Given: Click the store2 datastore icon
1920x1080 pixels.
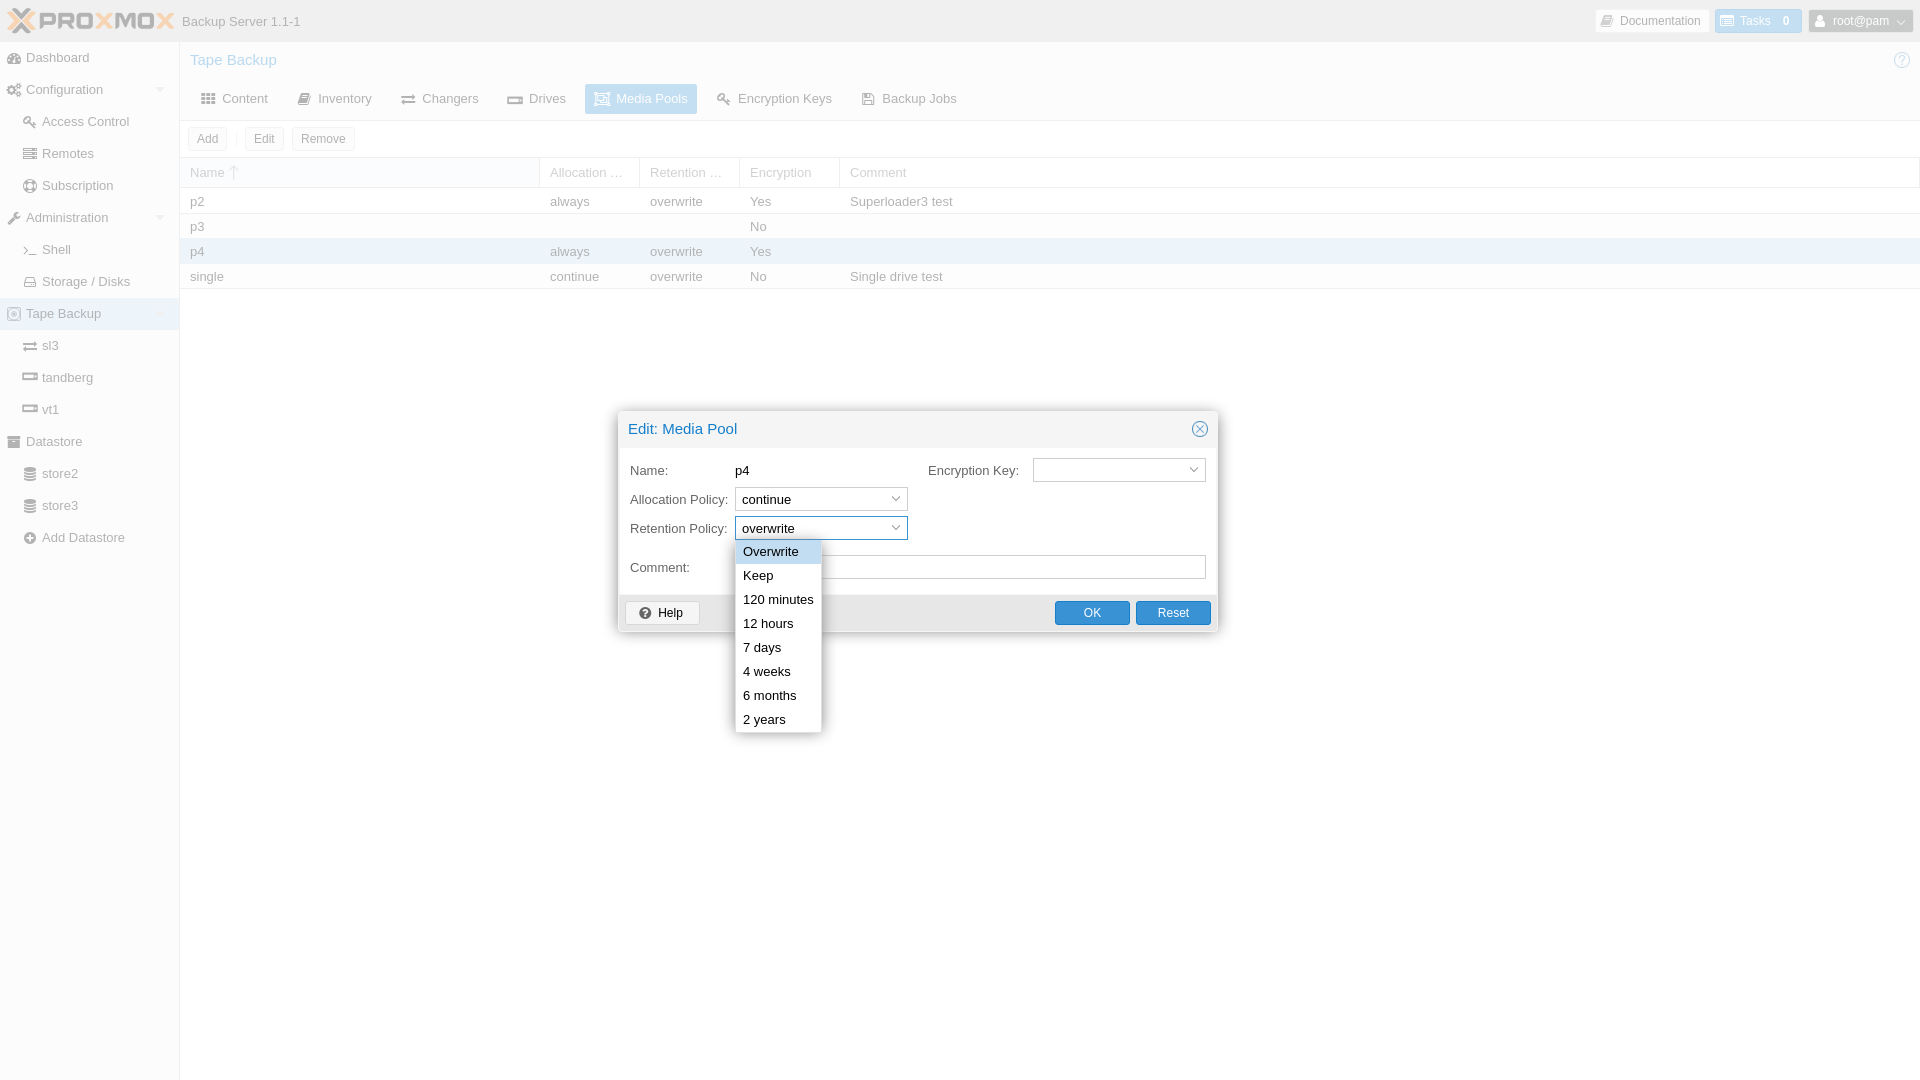Looking at the screenshot, I should (30, 474).
